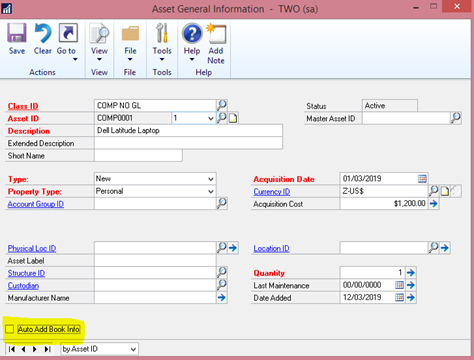Screen dimensions: 474x360
Task: Click the Structure ID link
Action: [x=26, y=273]
